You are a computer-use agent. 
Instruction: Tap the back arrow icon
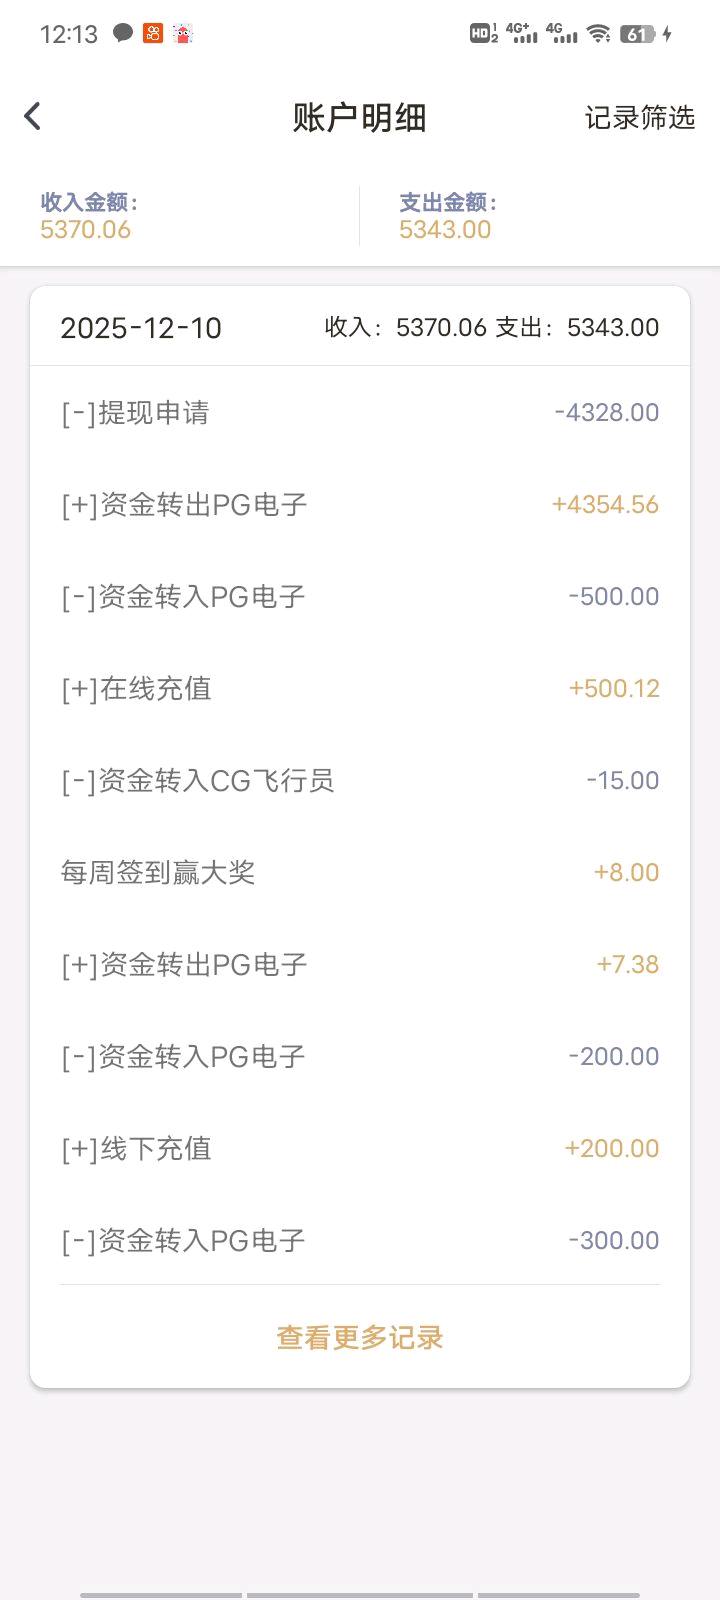tap(33, 117)
